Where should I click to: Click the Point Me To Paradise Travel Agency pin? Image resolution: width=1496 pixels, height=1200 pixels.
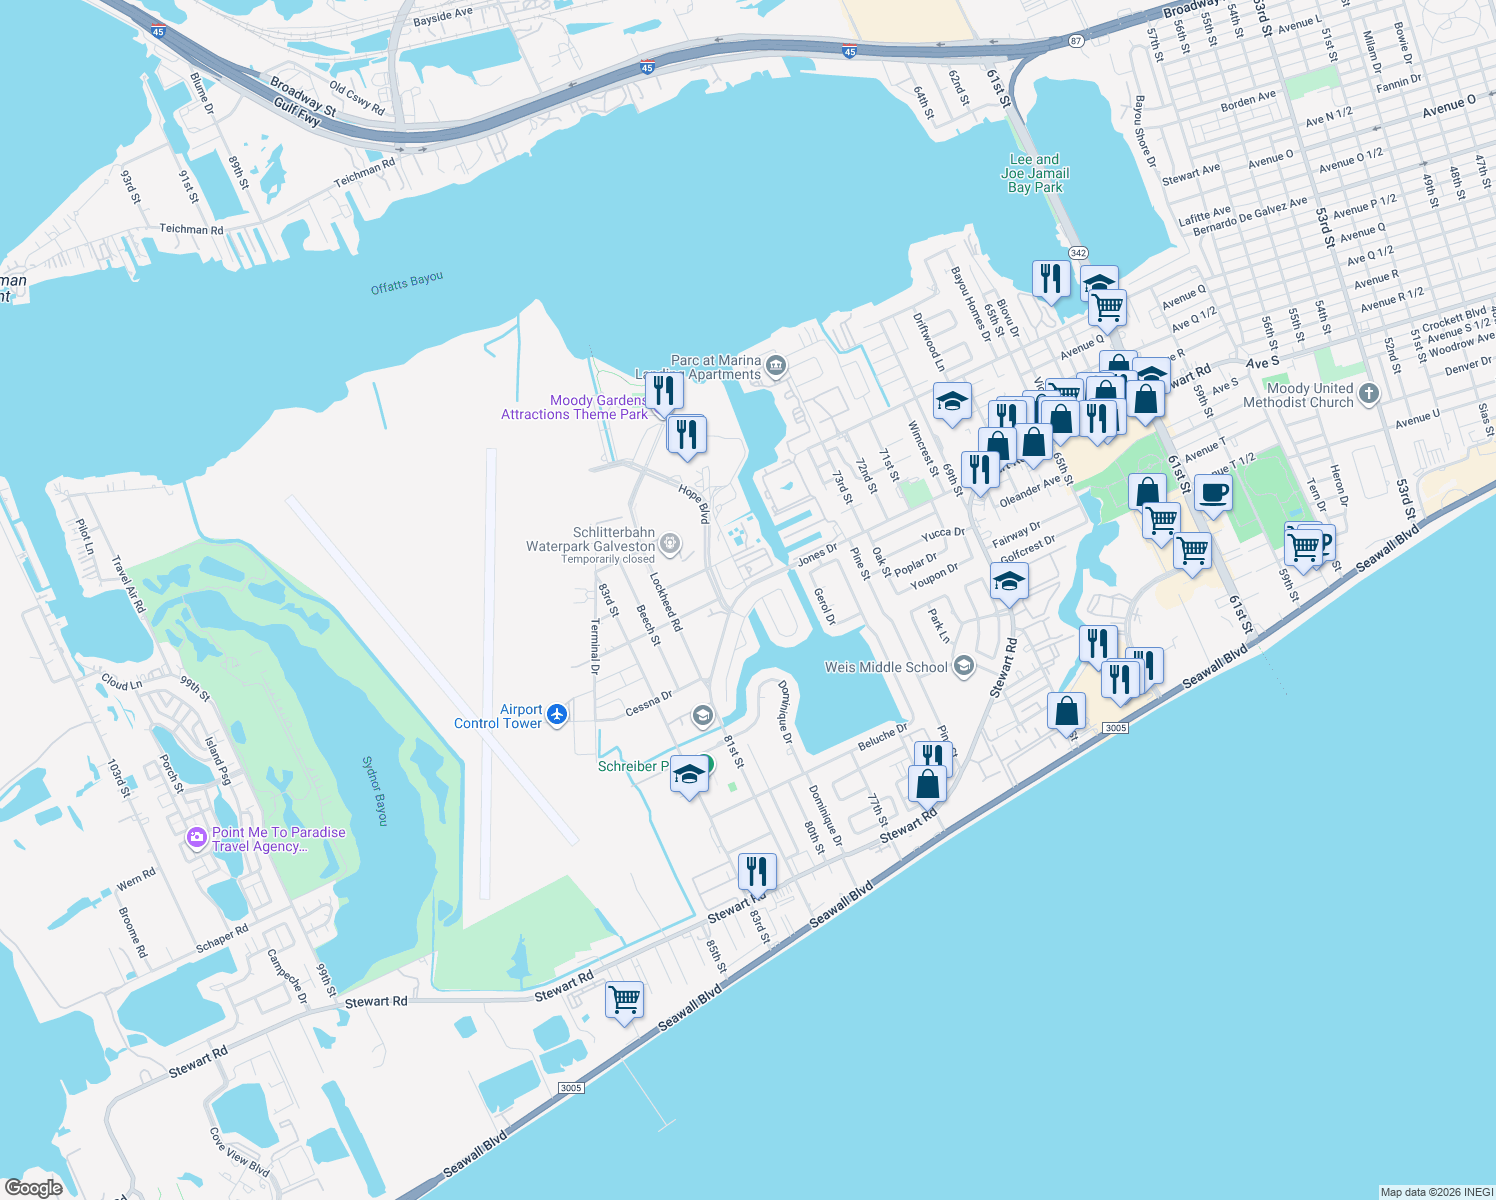[x=198, y=837]
